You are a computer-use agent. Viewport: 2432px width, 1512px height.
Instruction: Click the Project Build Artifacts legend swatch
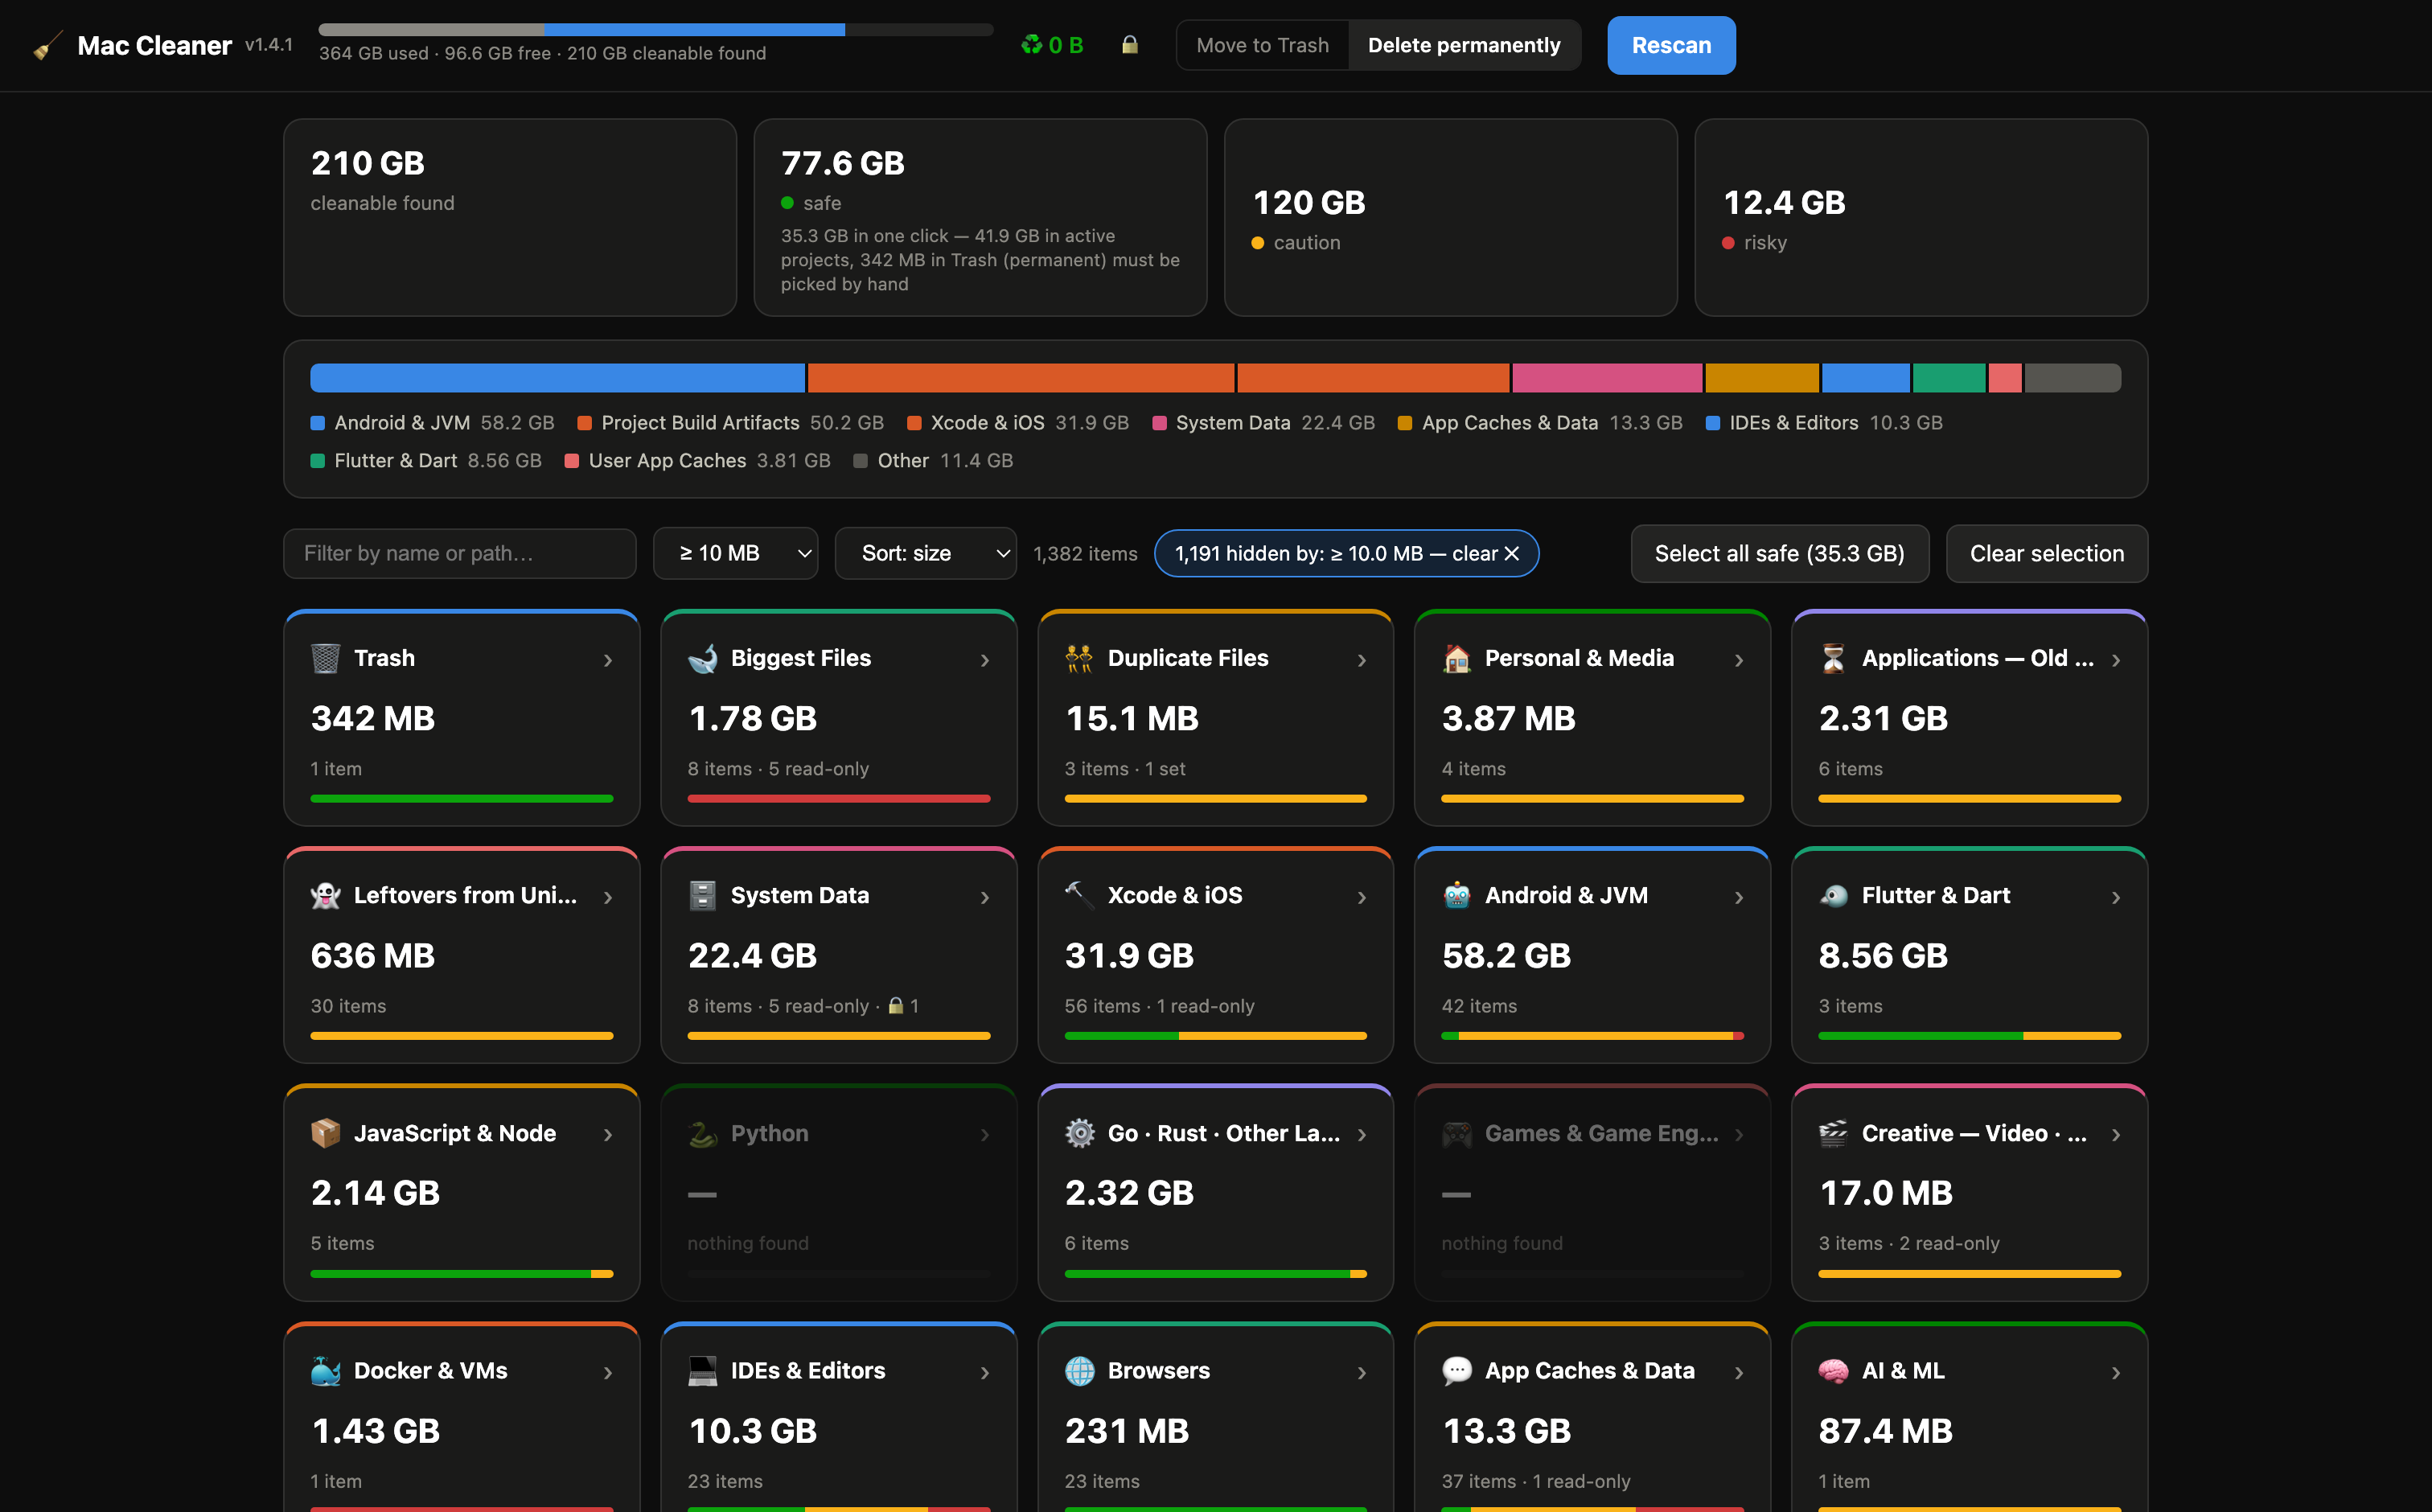coord(584,423)
